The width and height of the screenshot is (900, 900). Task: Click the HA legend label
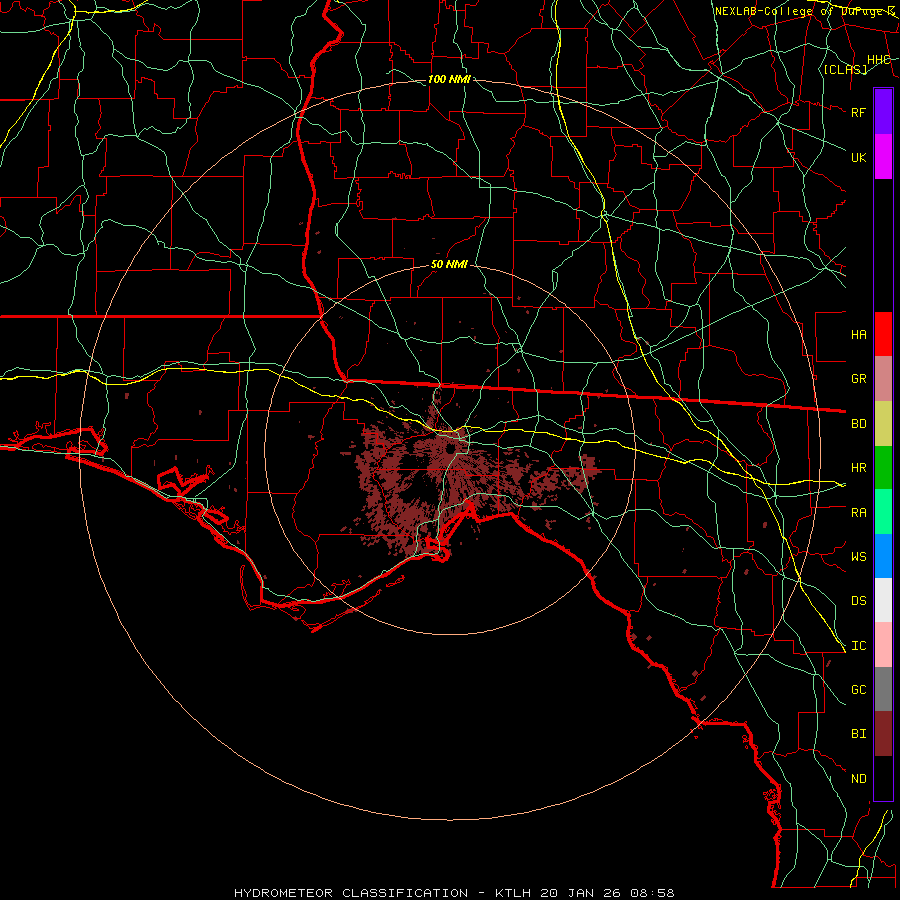(859, 334)
